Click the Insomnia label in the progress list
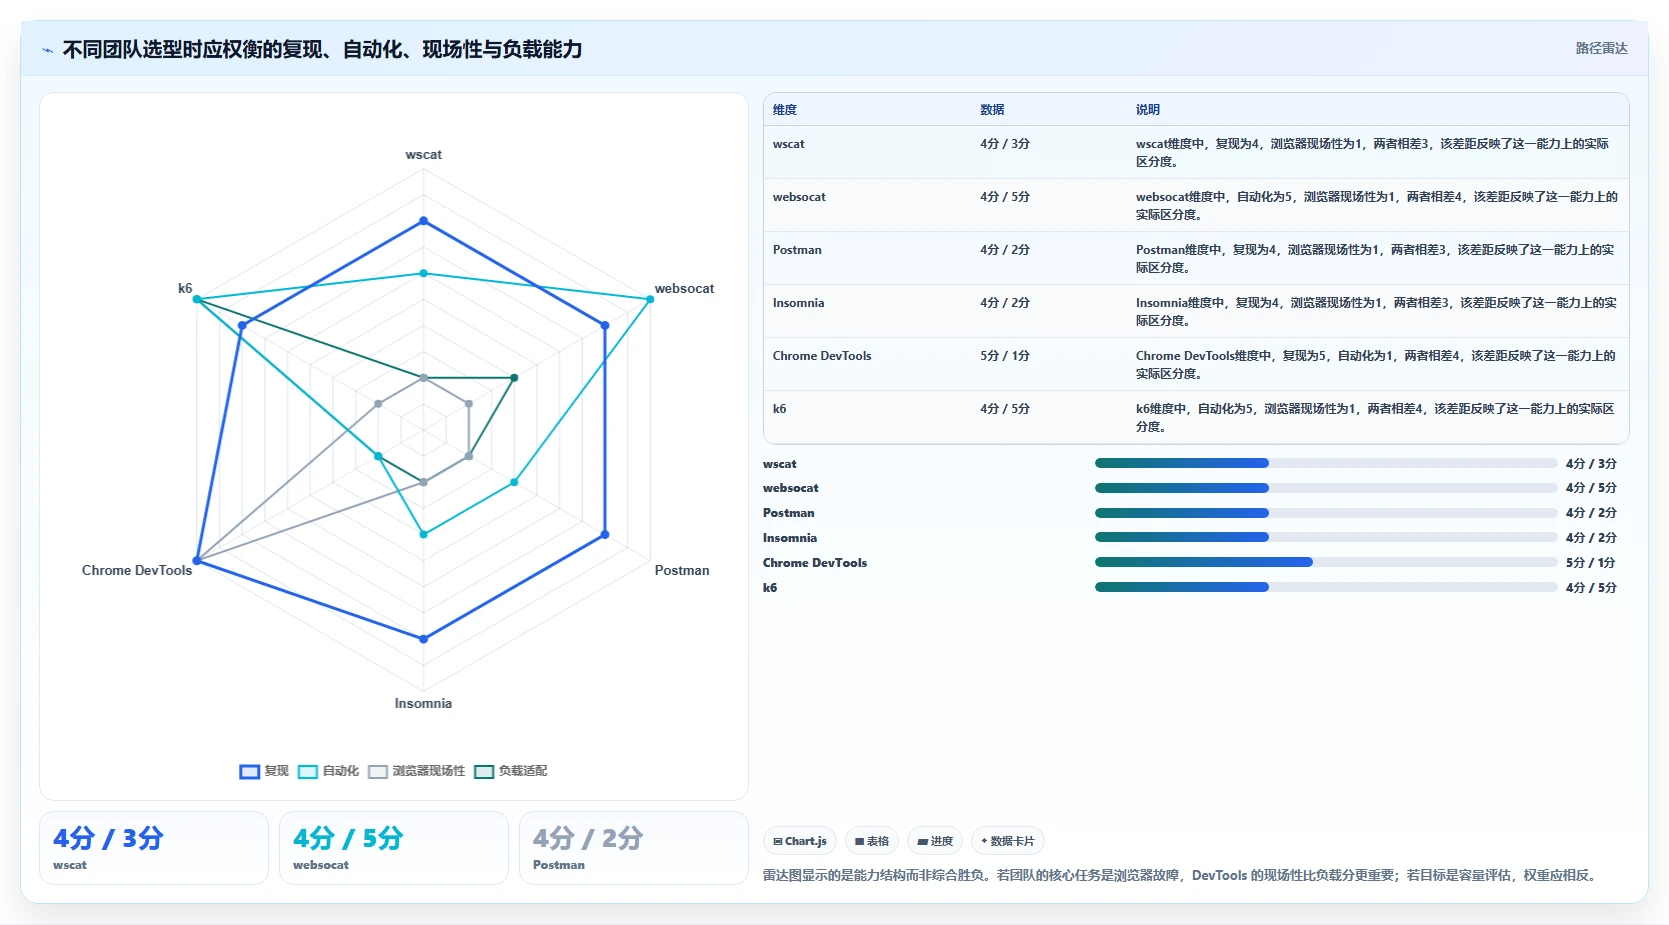1669x925 pixels. (790, 538)
